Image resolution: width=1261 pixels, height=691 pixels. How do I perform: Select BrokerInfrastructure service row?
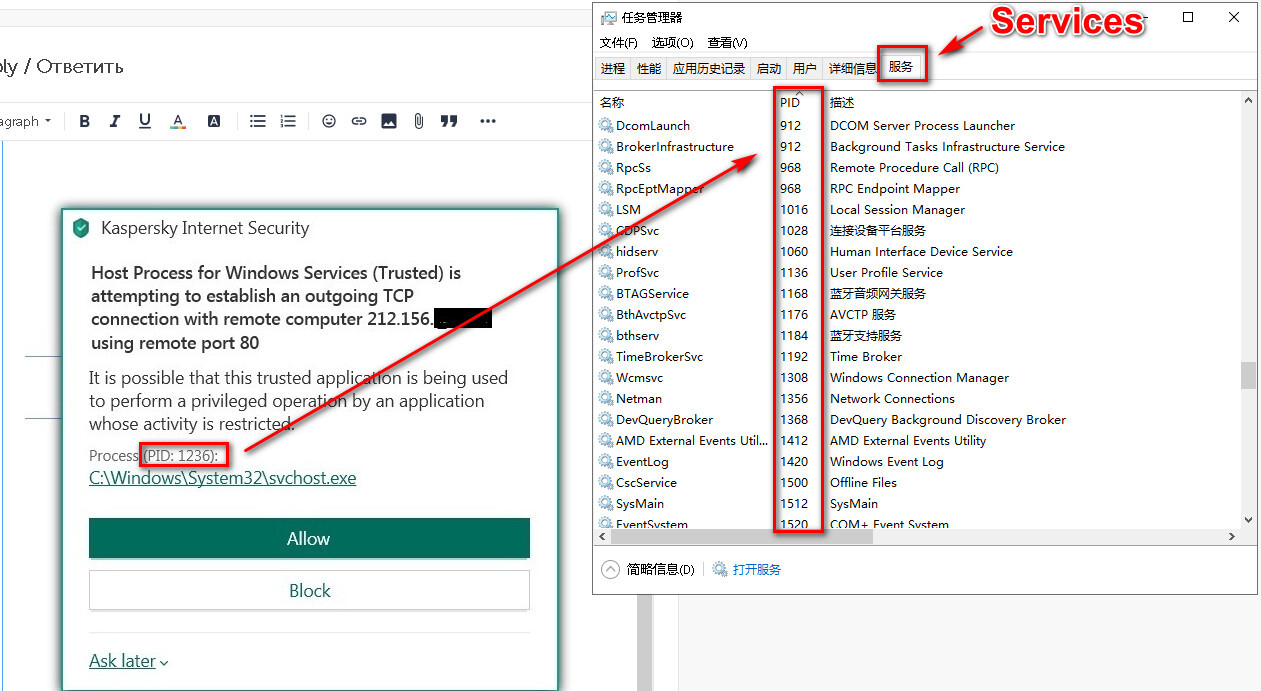coord(918,146)
